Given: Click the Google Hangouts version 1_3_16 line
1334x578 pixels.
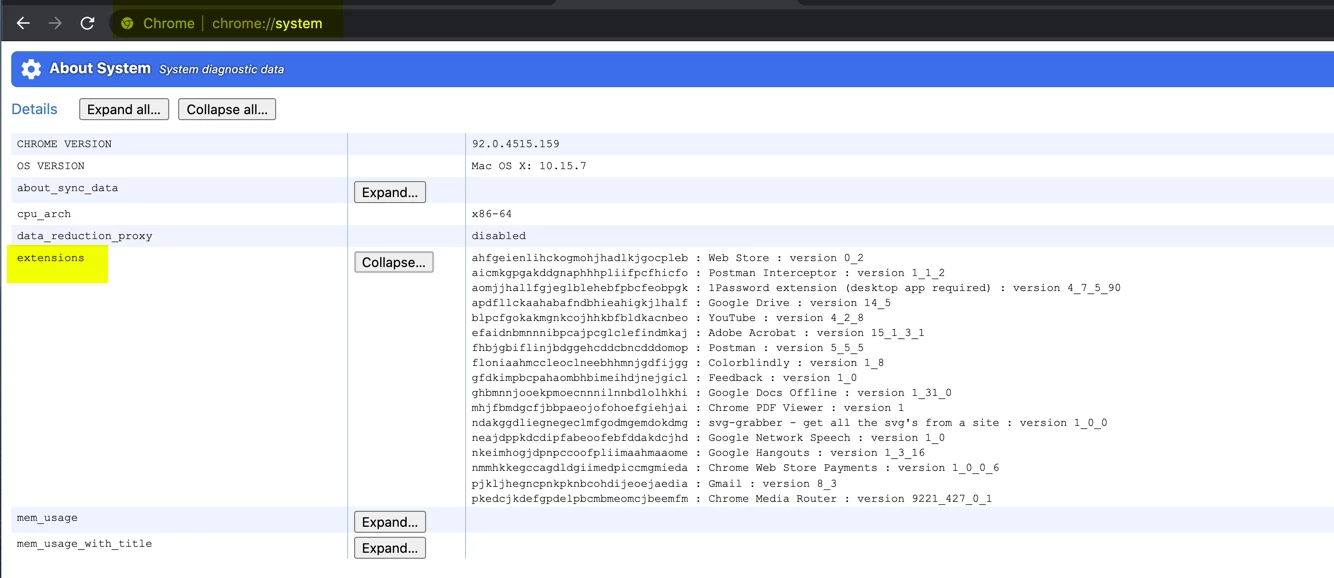Looking at the screenshot, I should [698, 453].
